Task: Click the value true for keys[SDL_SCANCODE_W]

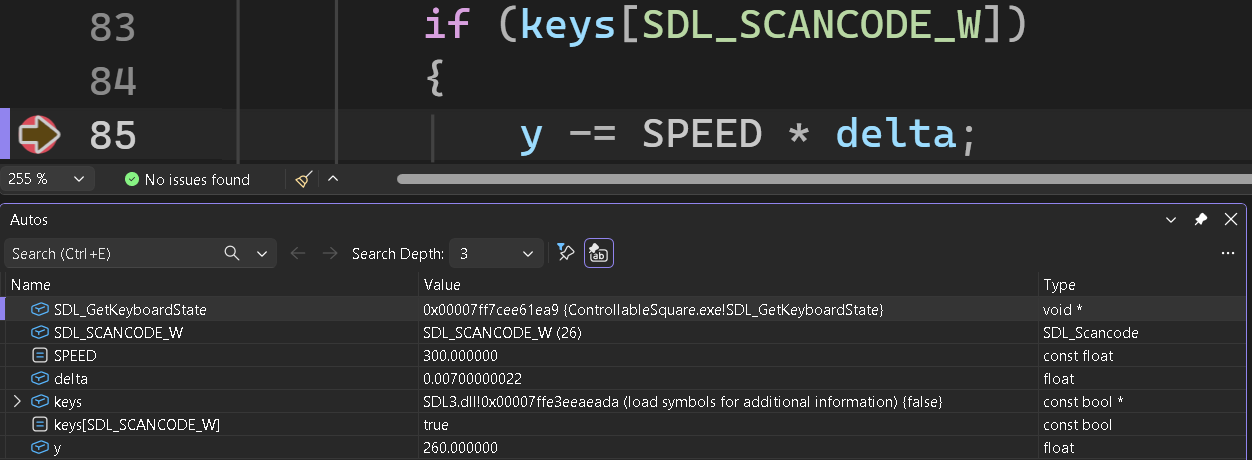Action: [x=436, y=425]
